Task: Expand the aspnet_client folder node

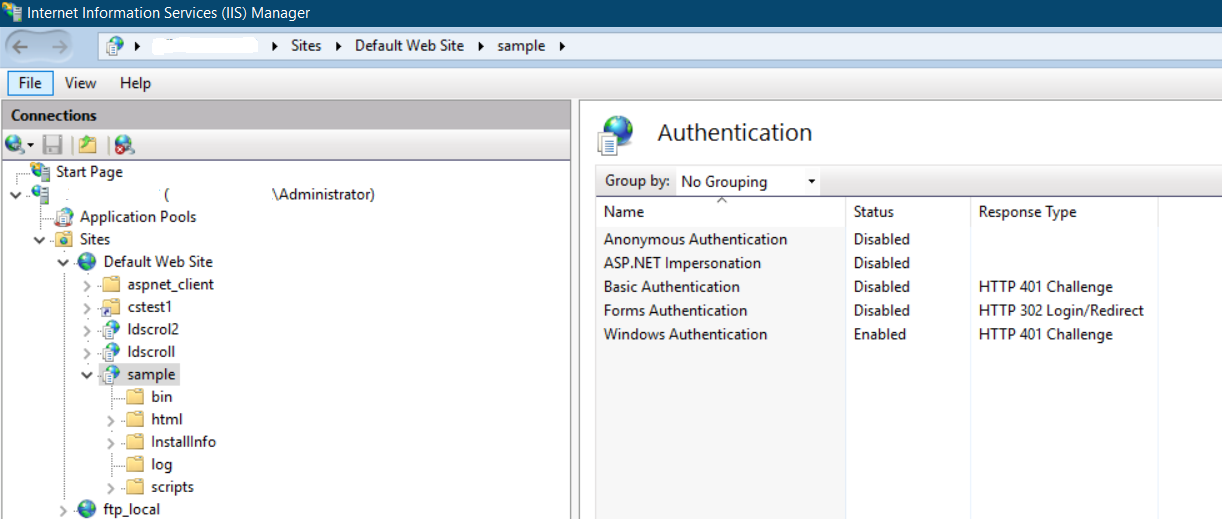Action: point(87,285)
